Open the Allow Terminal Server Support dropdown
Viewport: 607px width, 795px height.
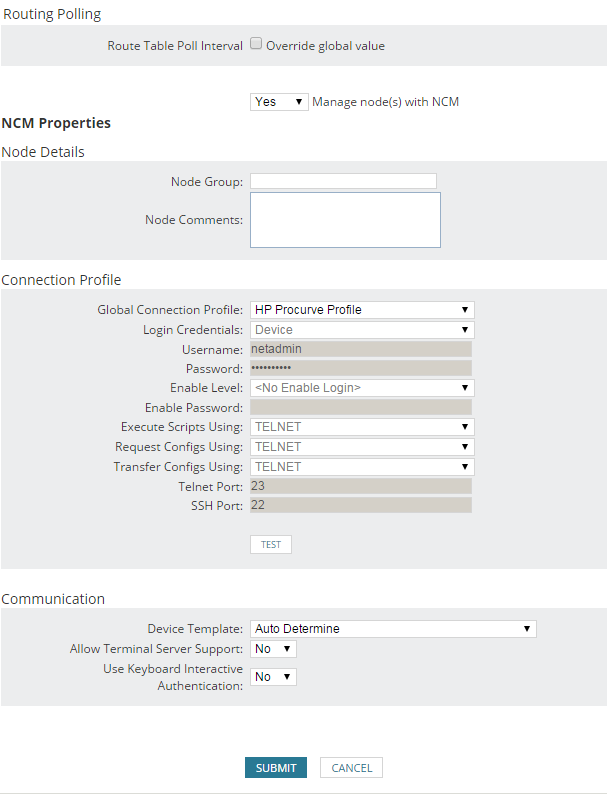pos(273,649)
